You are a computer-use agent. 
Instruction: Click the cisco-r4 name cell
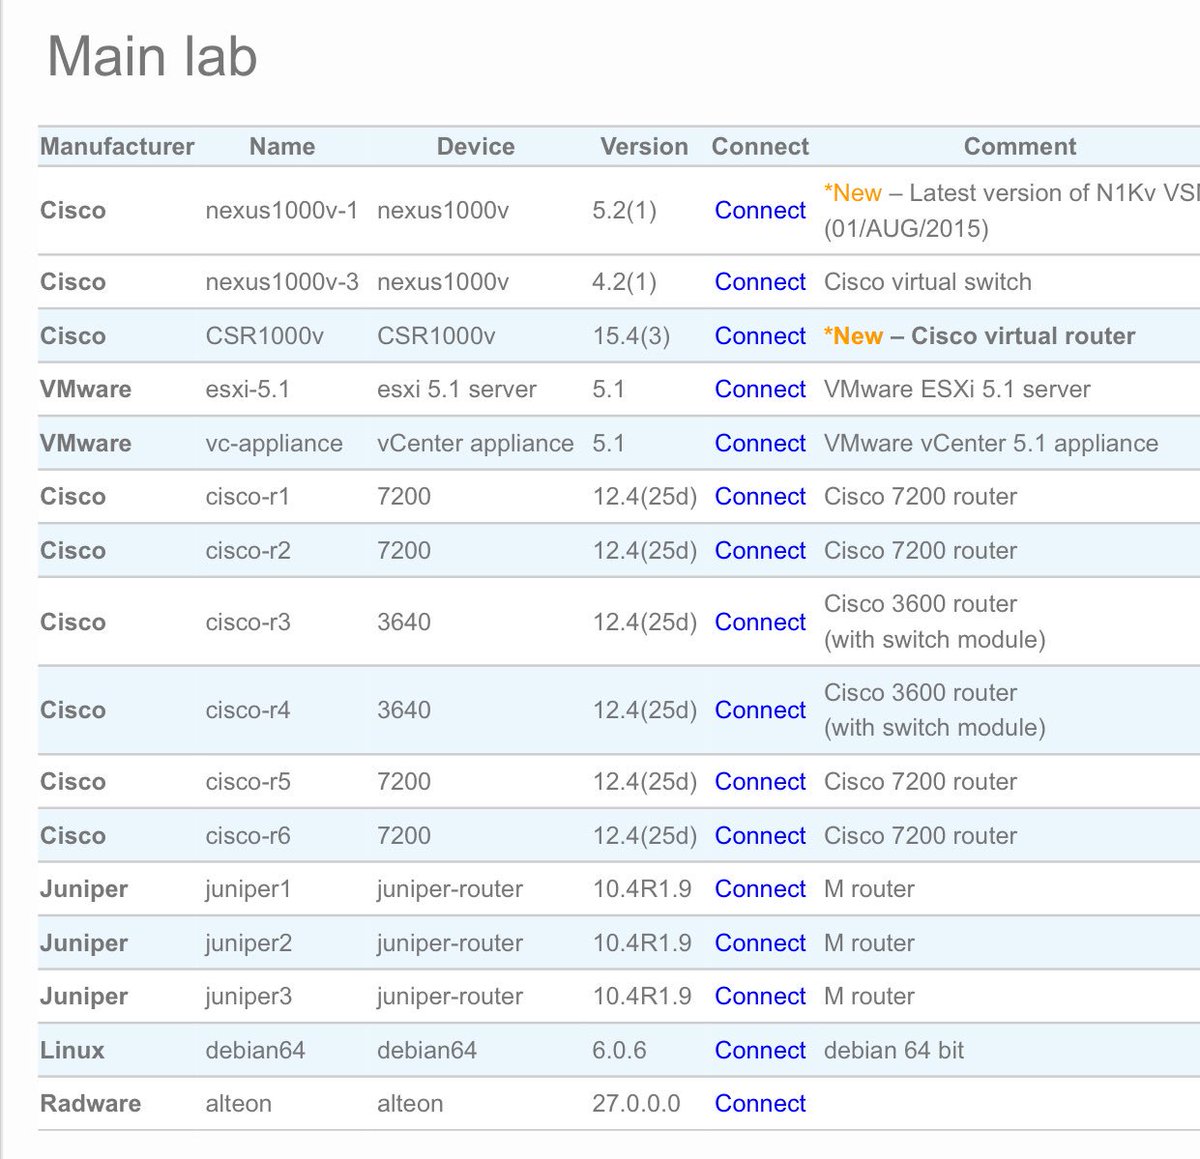[x=248, y=710]
